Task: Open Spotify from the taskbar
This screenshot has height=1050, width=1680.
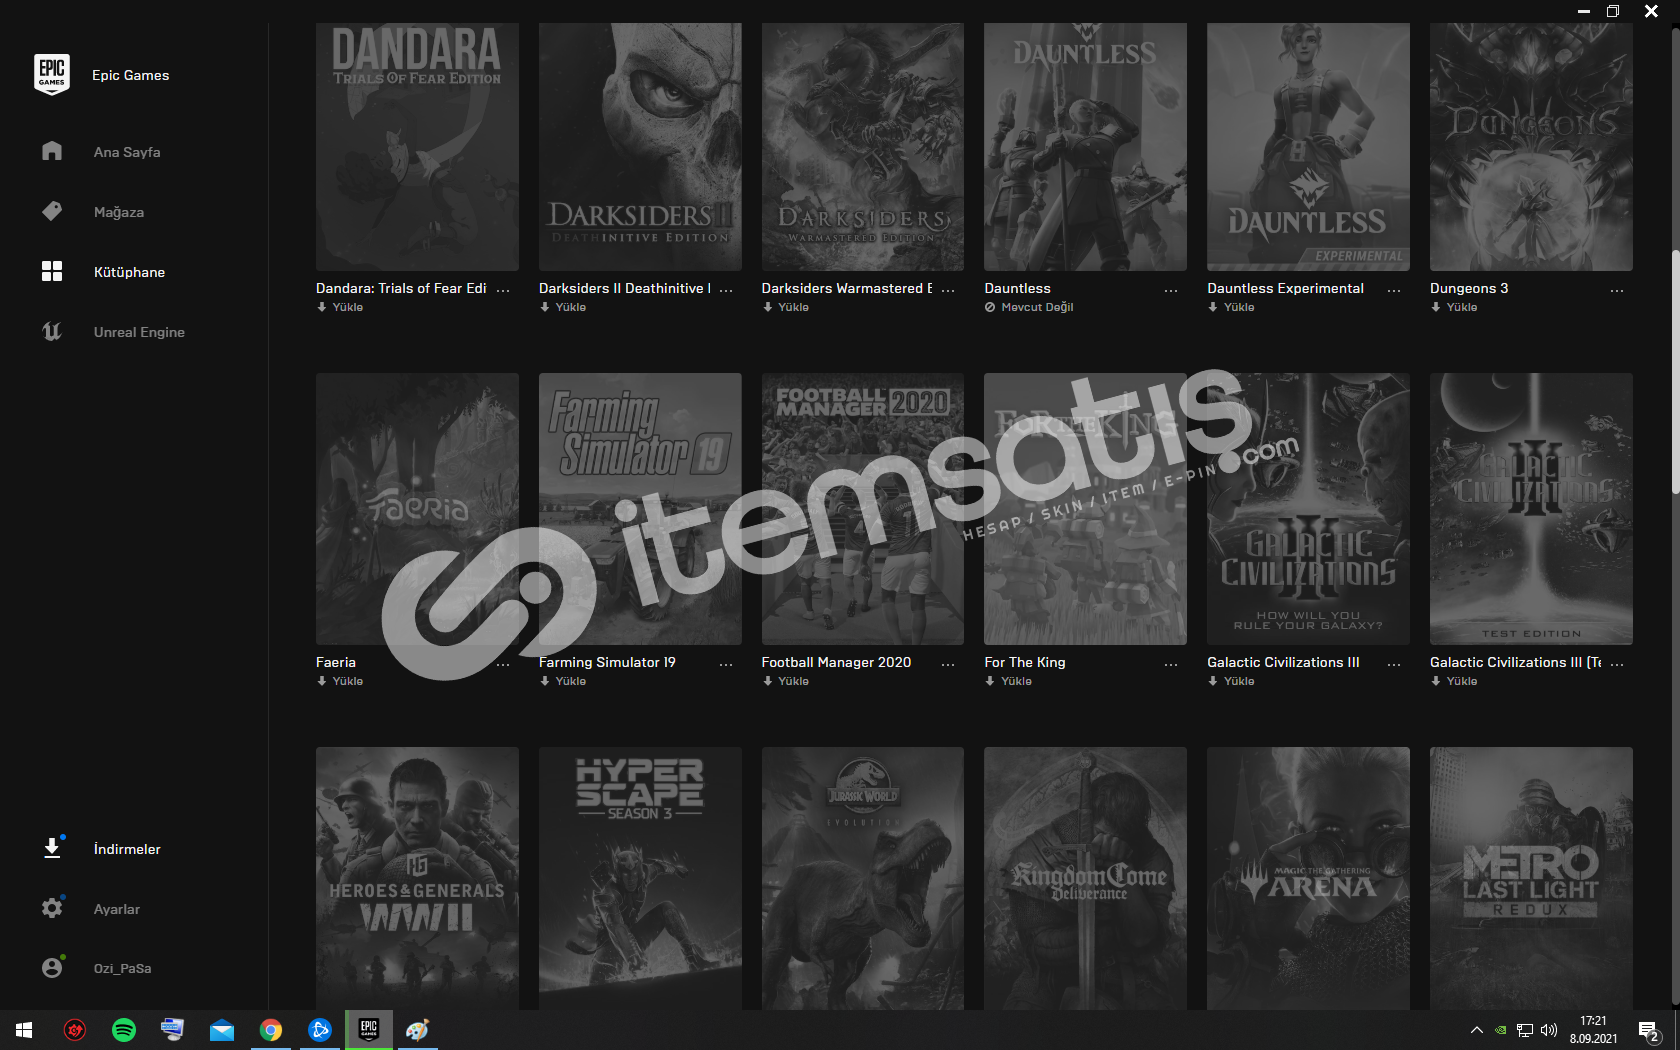Action: 124,1030
